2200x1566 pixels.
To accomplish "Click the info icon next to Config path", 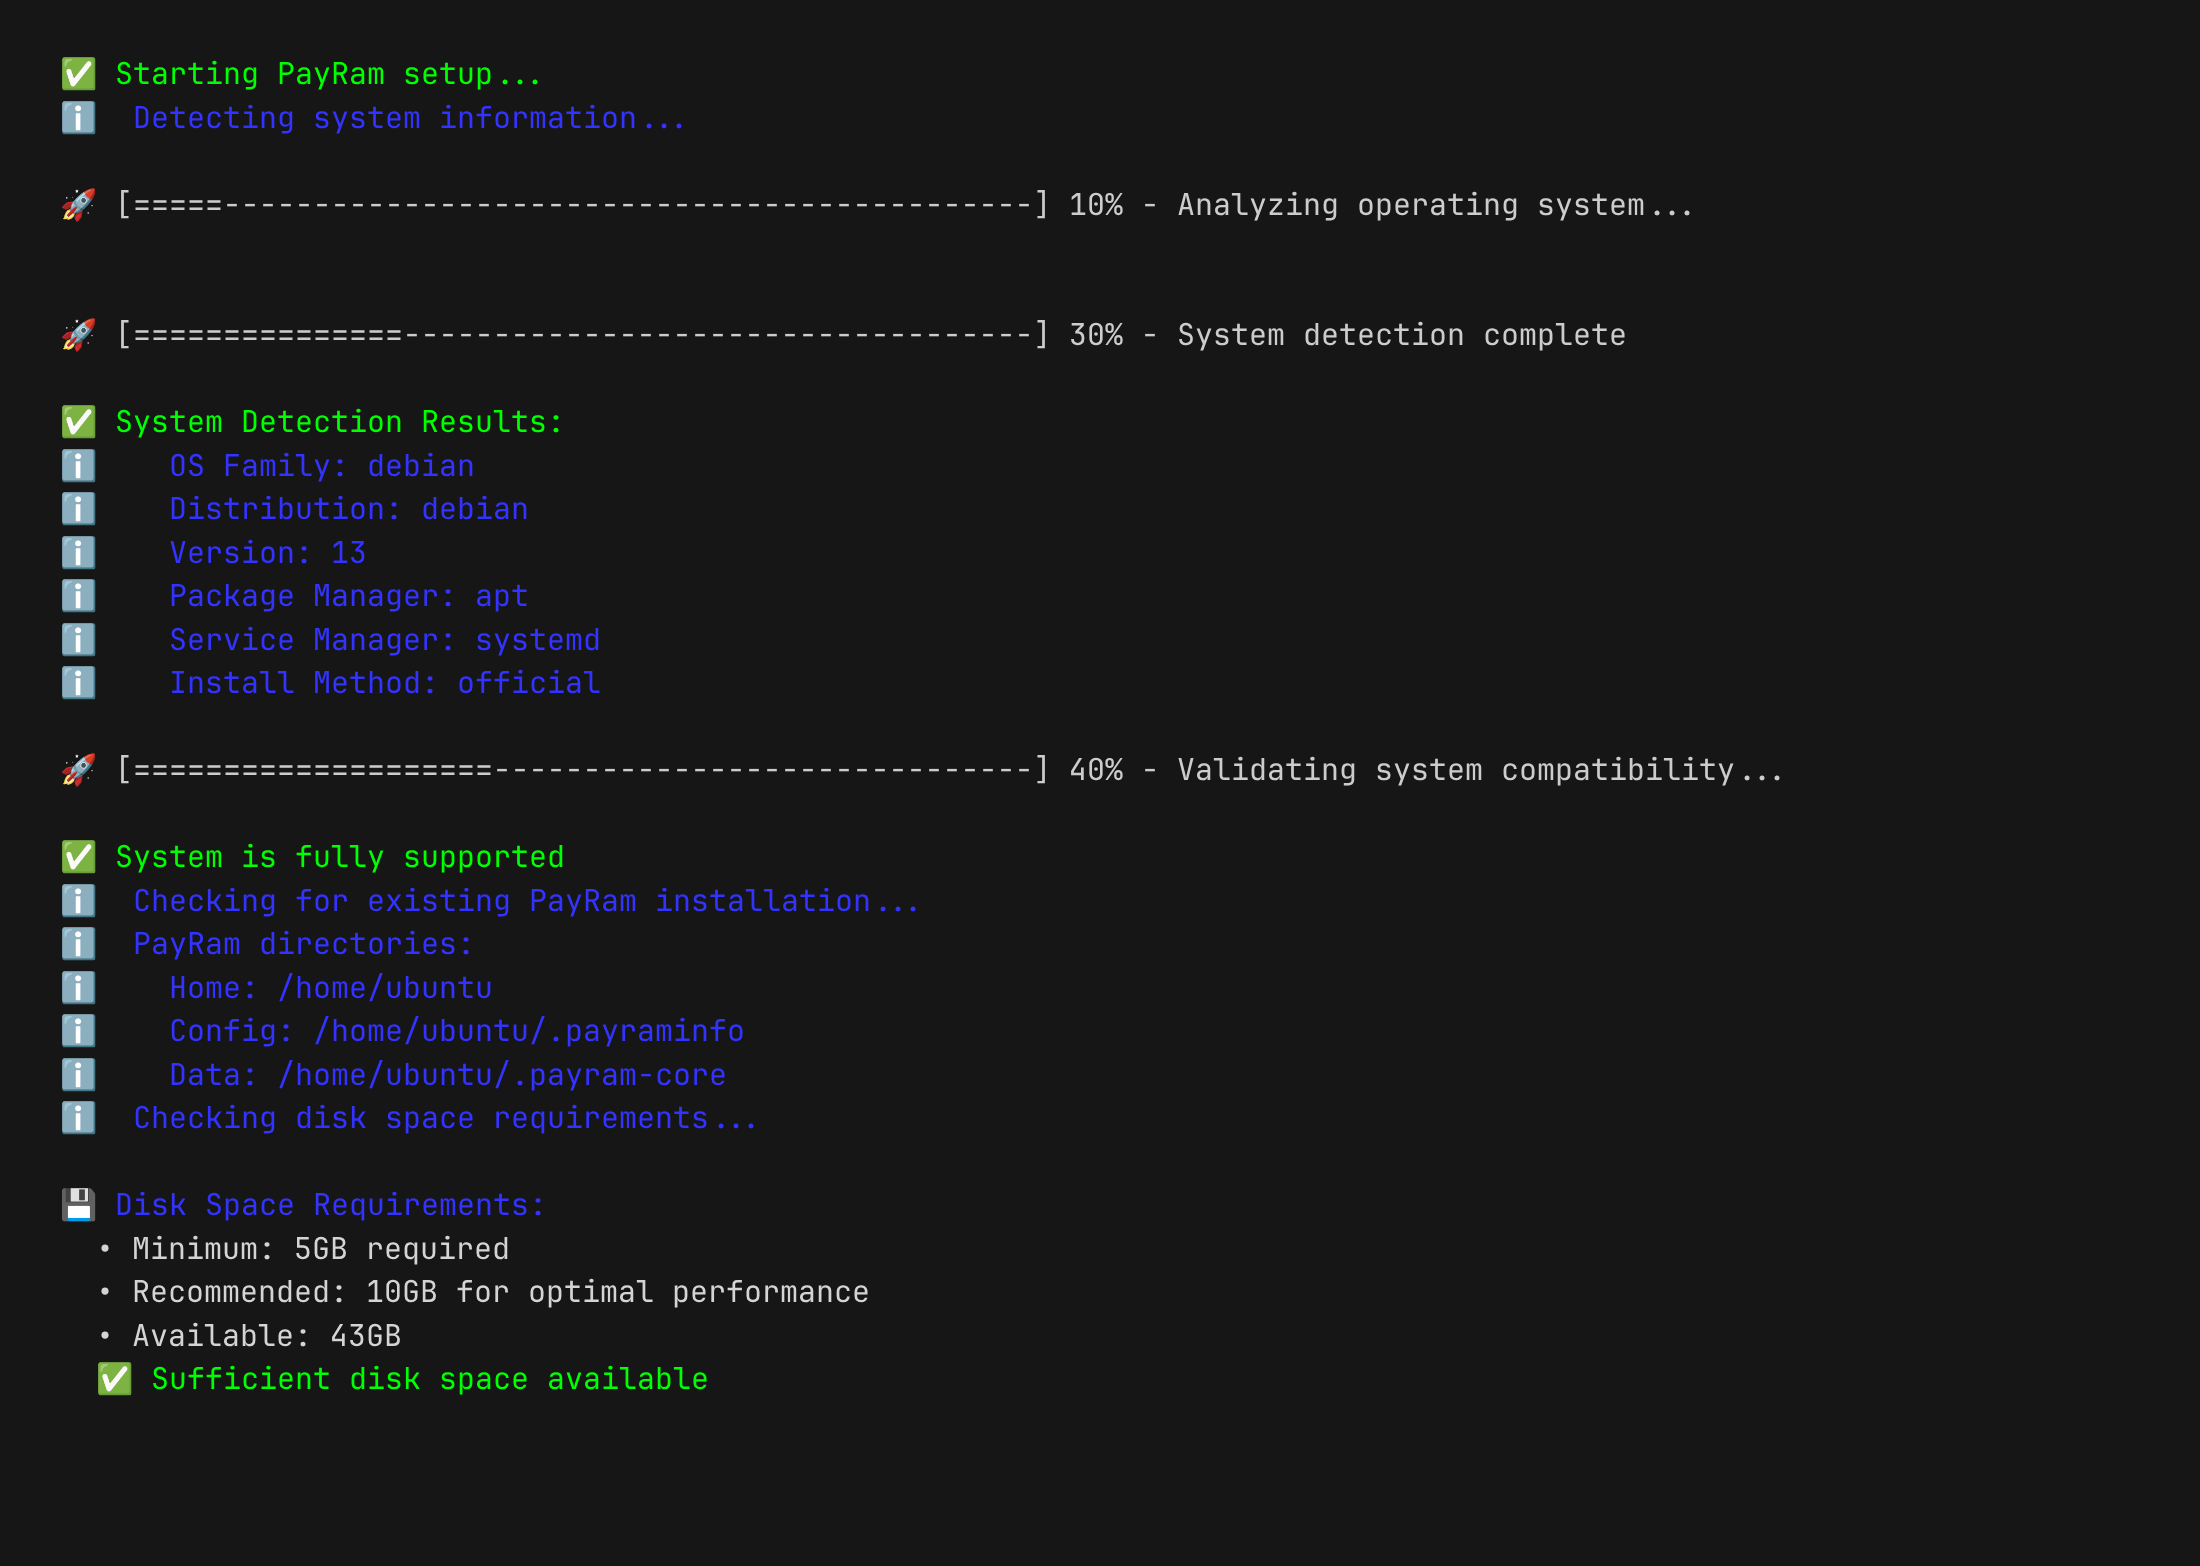I will 79,1031.
